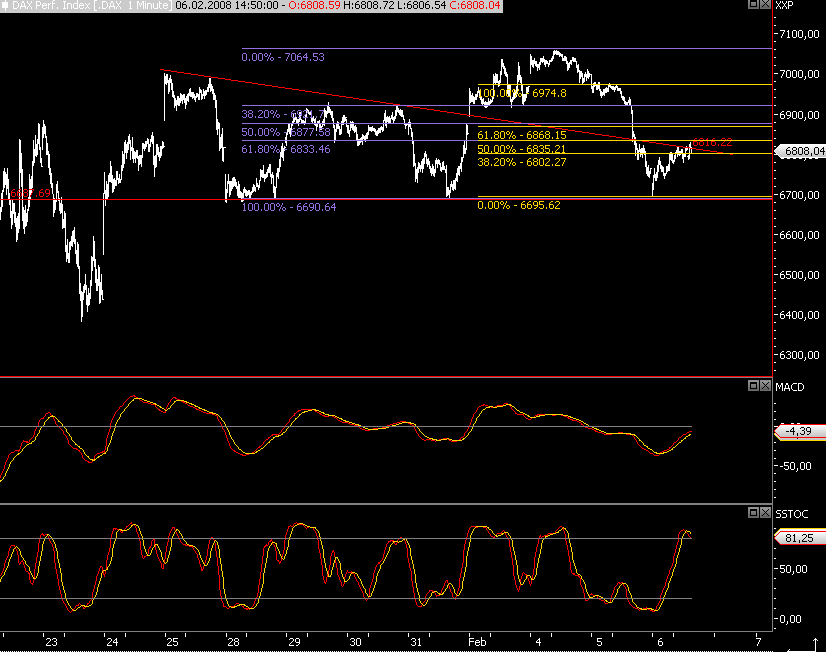Screen dimensions: 826x652
Task: Select the yellow '0.00% - 6695.62' Fibonacci label
Action: (519, 205)
